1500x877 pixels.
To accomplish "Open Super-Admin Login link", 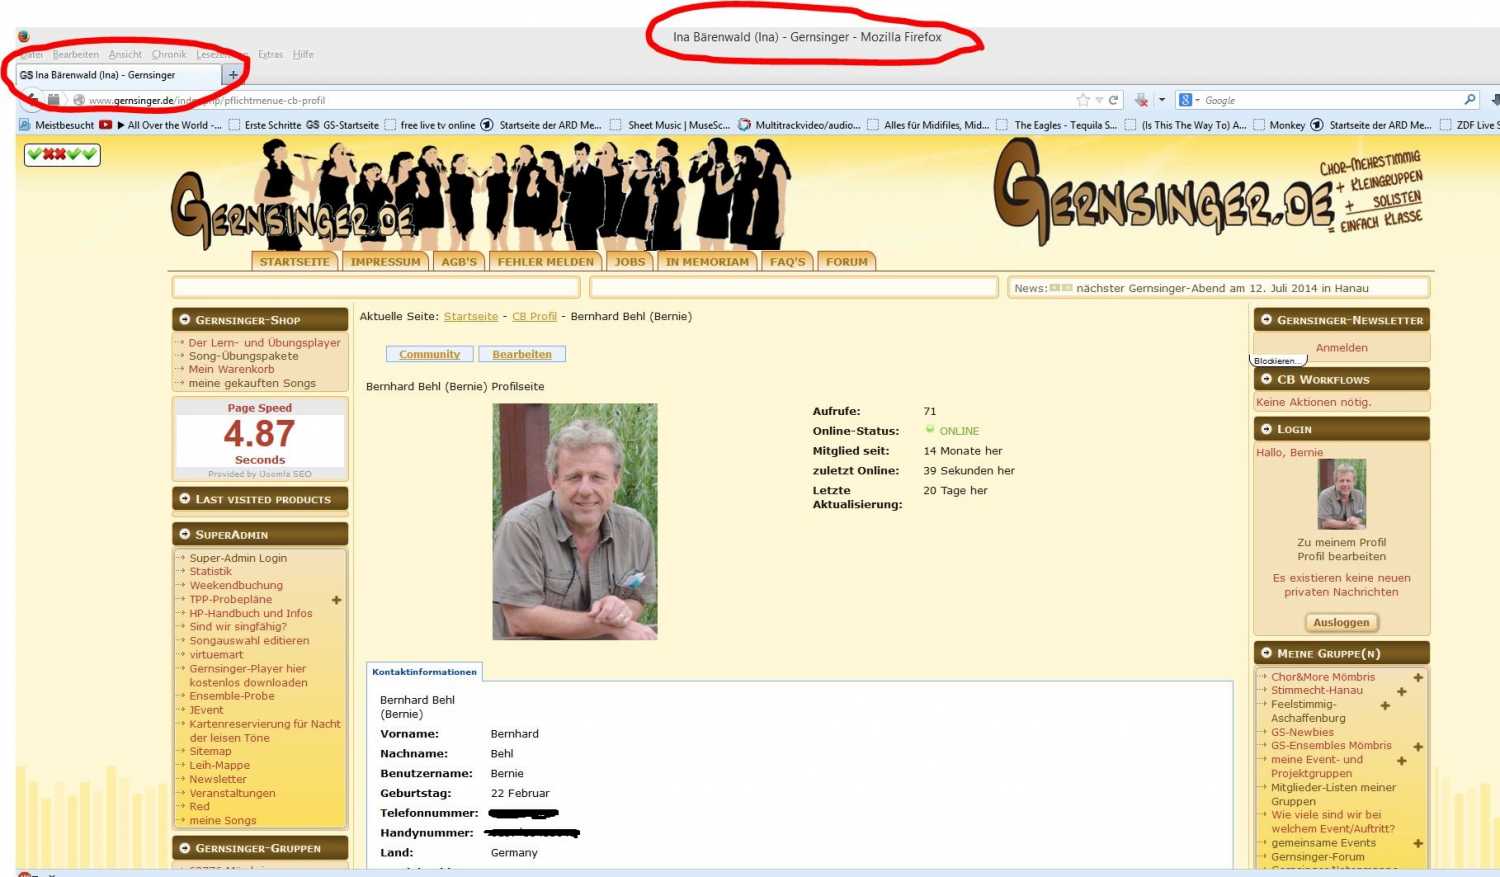I will (x=238, y=558).
